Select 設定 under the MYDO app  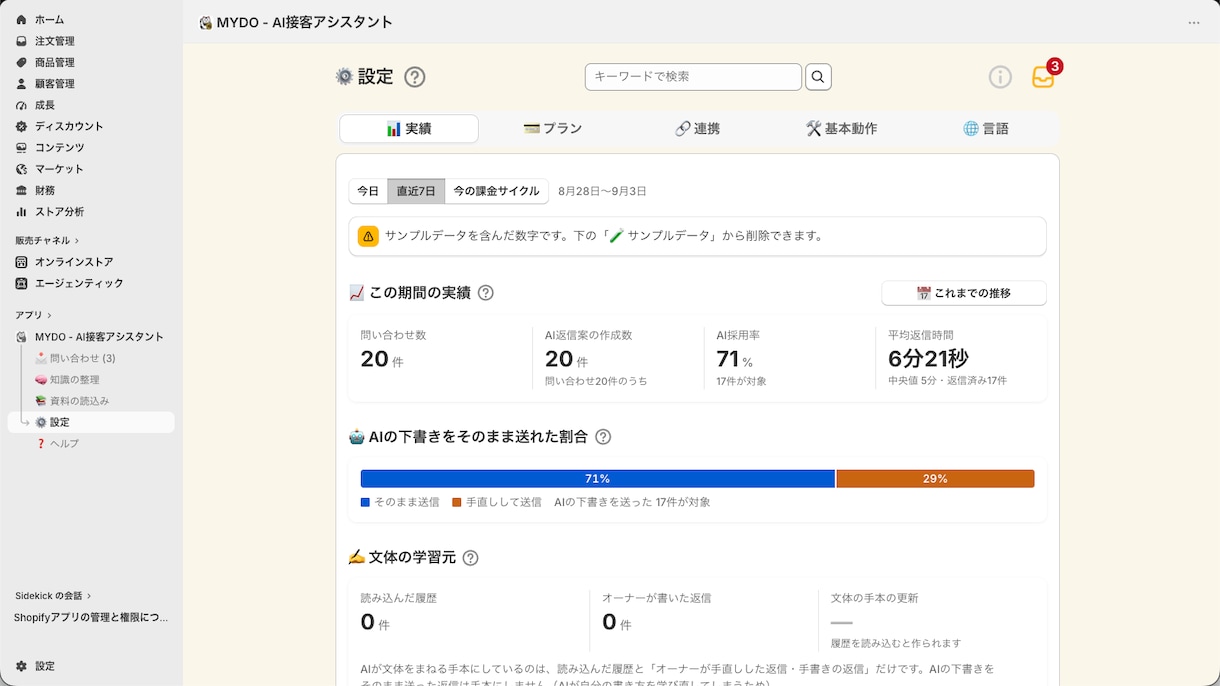coord(91,422)
